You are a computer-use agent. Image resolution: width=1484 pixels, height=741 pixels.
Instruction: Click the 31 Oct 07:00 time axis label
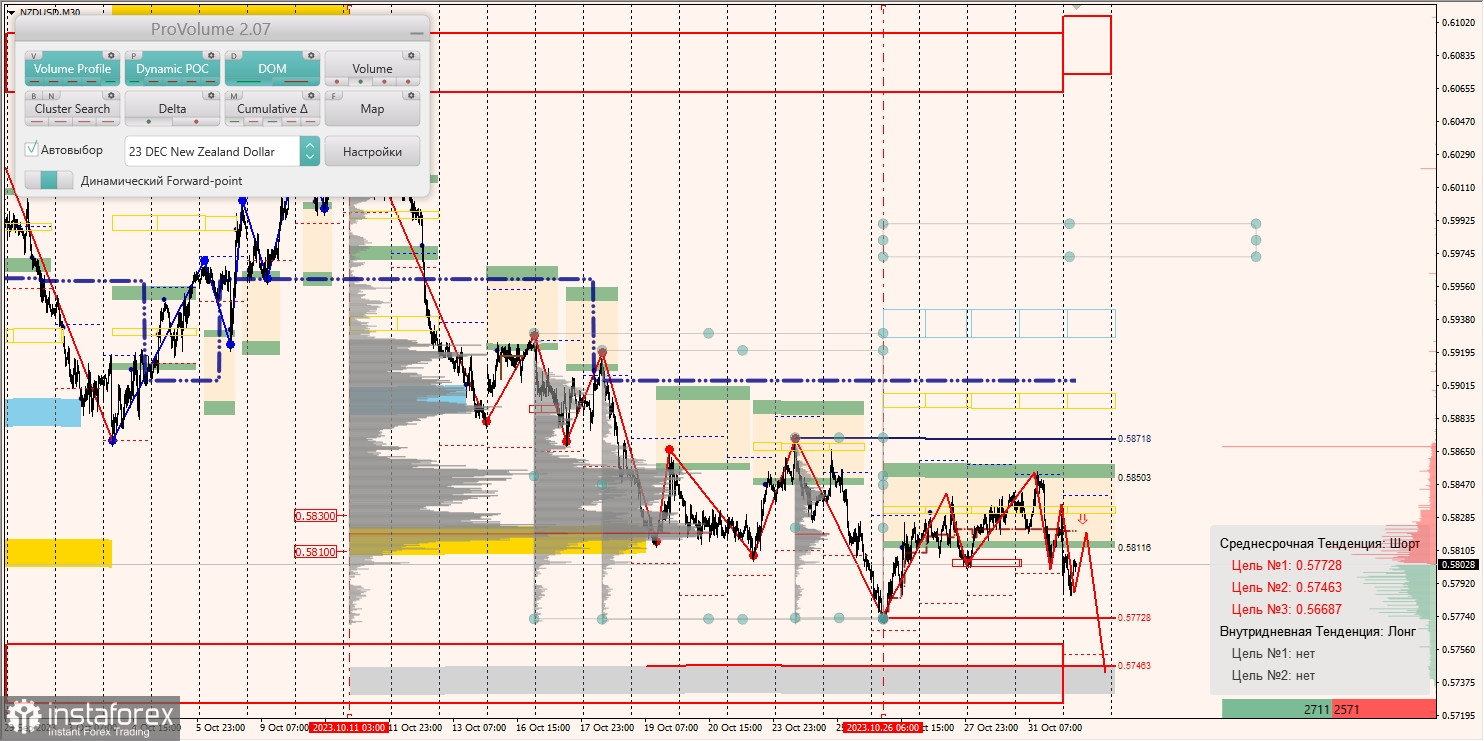click(1053, 728)
